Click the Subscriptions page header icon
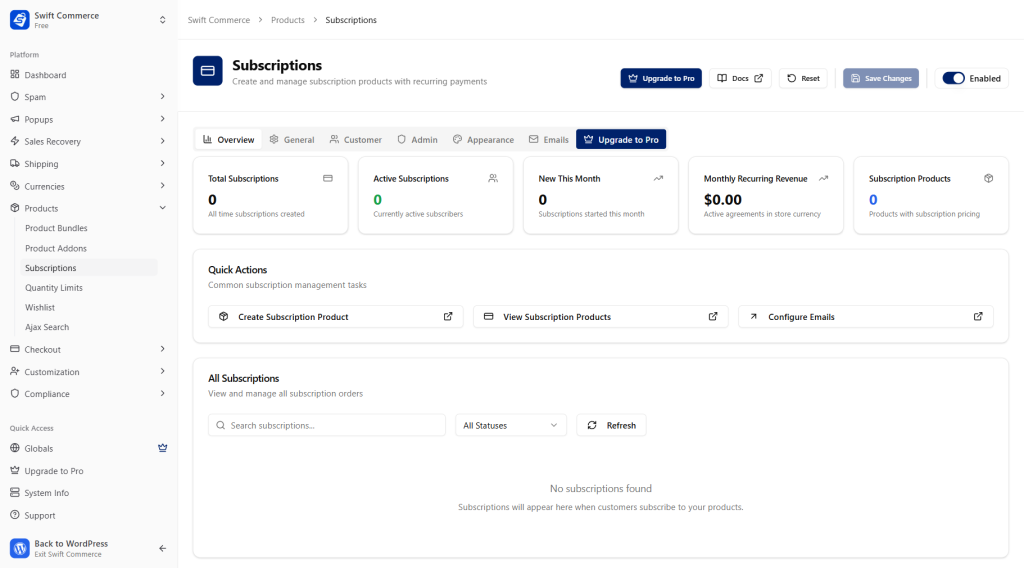This screenshot has height=568, width=1024. [x=208, y=71]
